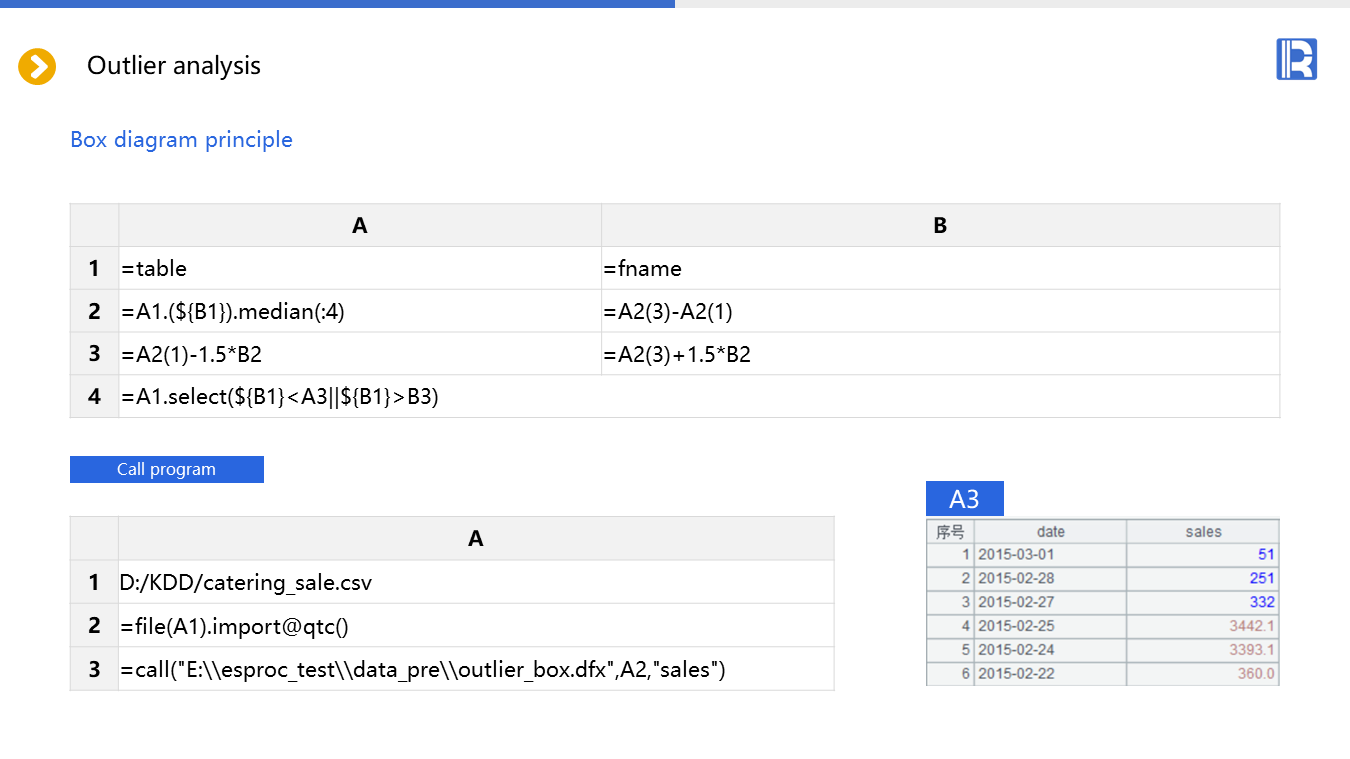The image size is (1350, 759).
Task: Click the =A2(1)-1.5*B2 cell
Action: pos(359,354)
